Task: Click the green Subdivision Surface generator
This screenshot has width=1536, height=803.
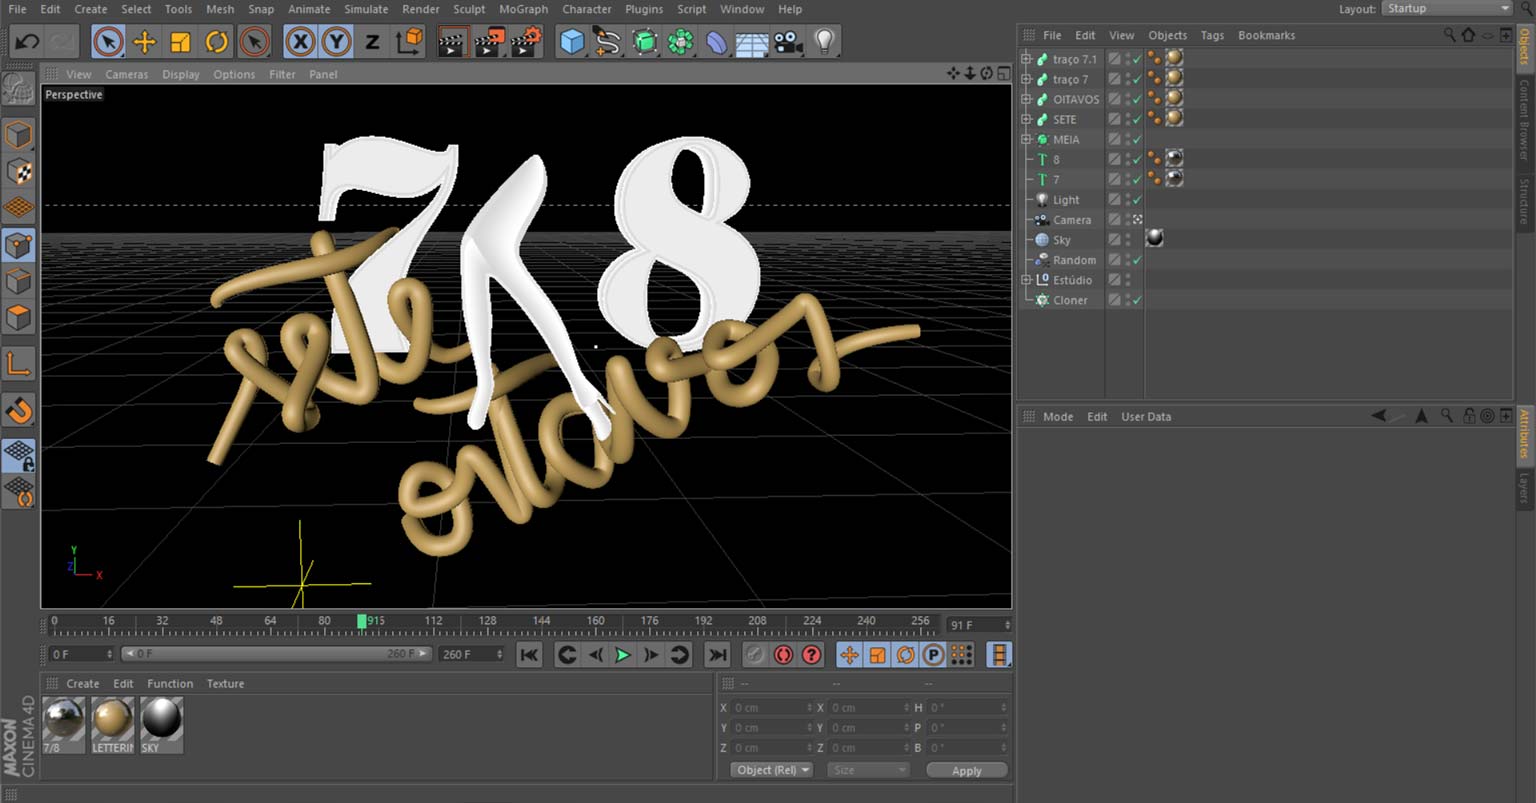Action: 645,42
